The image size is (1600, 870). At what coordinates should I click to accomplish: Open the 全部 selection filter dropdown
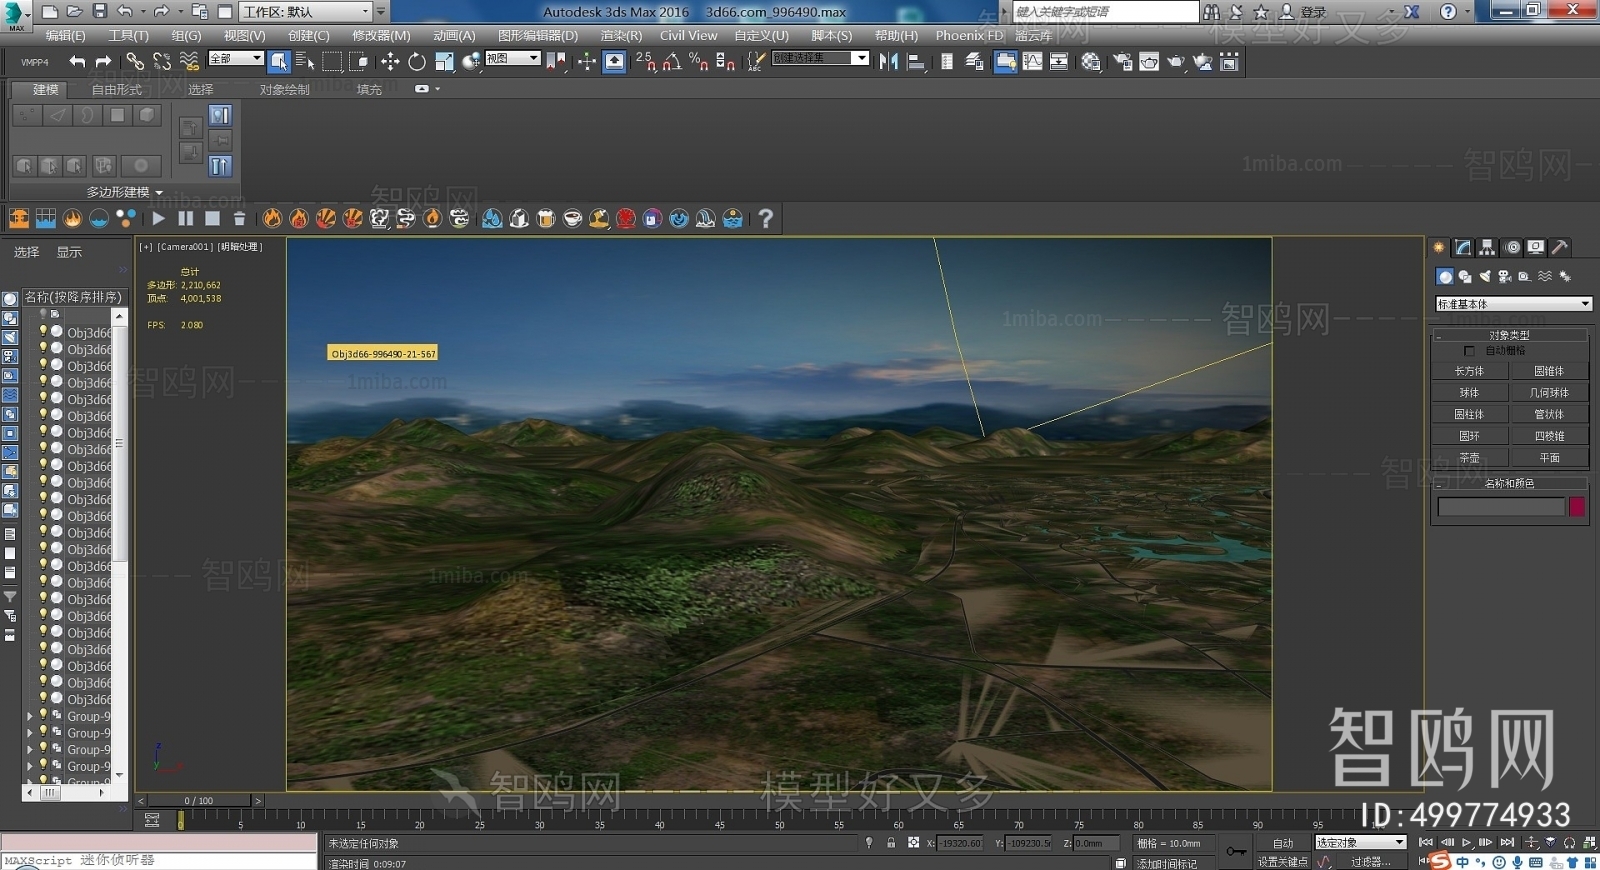236,59
